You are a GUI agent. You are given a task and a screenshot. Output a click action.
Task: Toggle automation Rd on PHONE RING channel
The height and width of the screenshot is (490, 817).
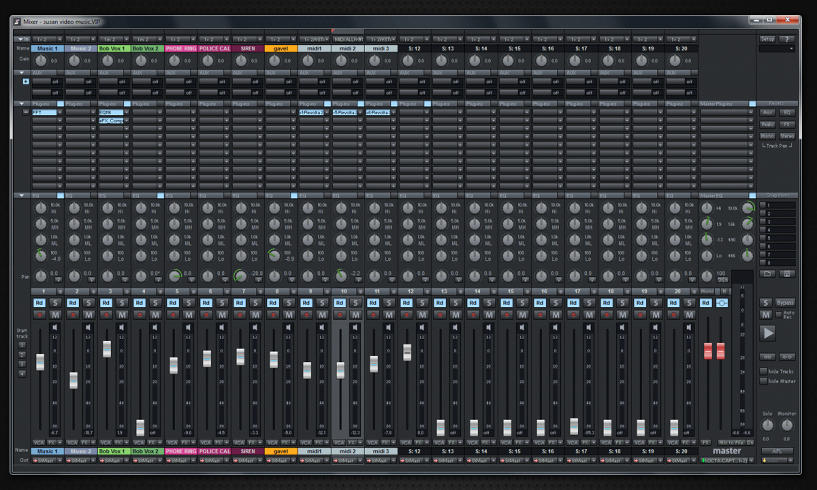pos(172,303)
